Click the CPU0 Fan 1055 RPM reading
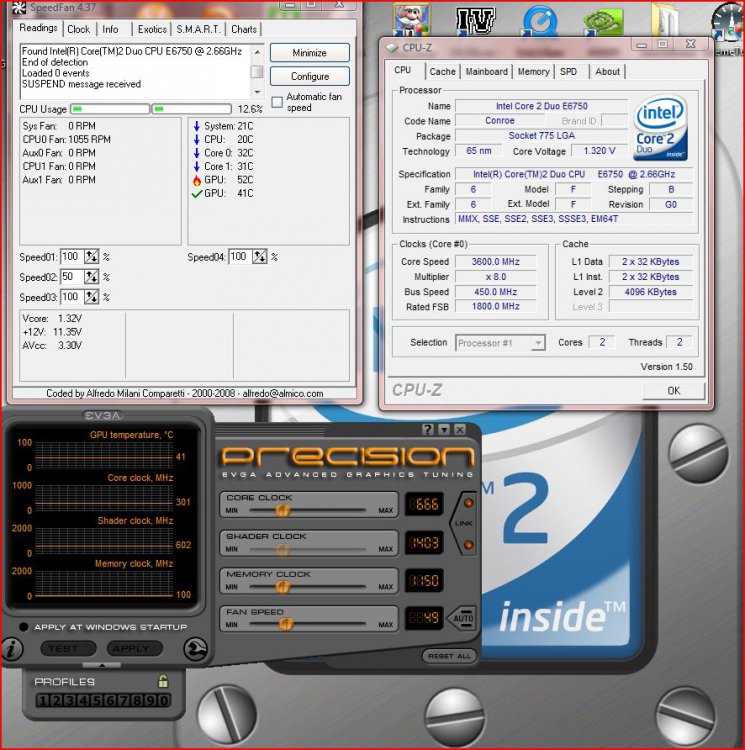745x750 pixels. click(66, 140)
